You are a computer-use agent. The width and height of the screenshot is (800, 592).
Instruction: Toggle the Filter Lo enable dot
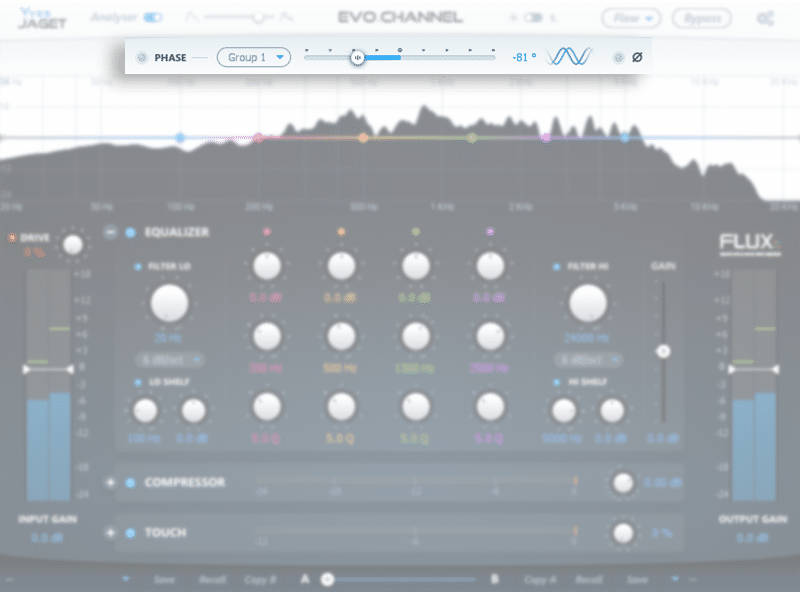click(138, 266)
